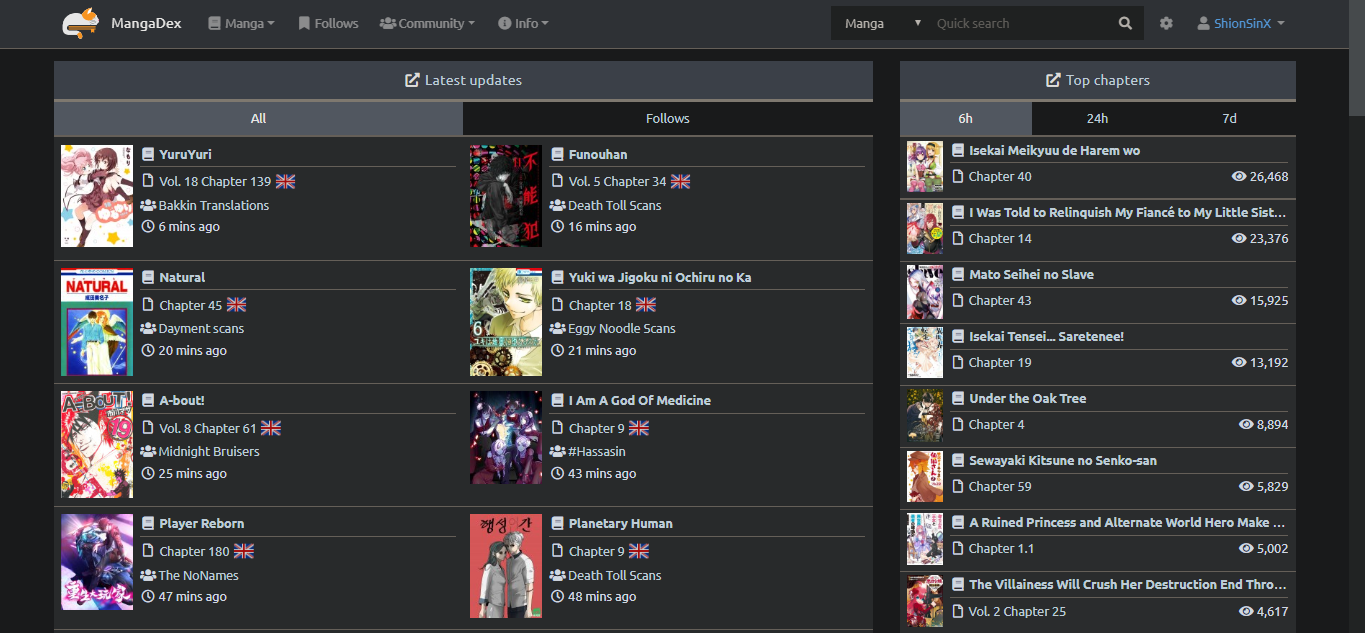Click the eye views icon showing 15,925
1365x633 pixels.
1239,300
